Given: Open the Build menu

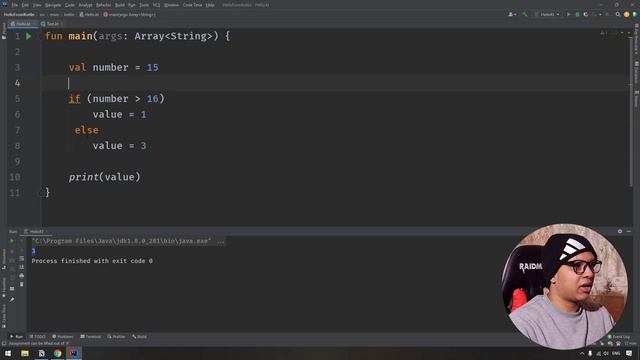Looking at the screenshot, I should point(120,5).
